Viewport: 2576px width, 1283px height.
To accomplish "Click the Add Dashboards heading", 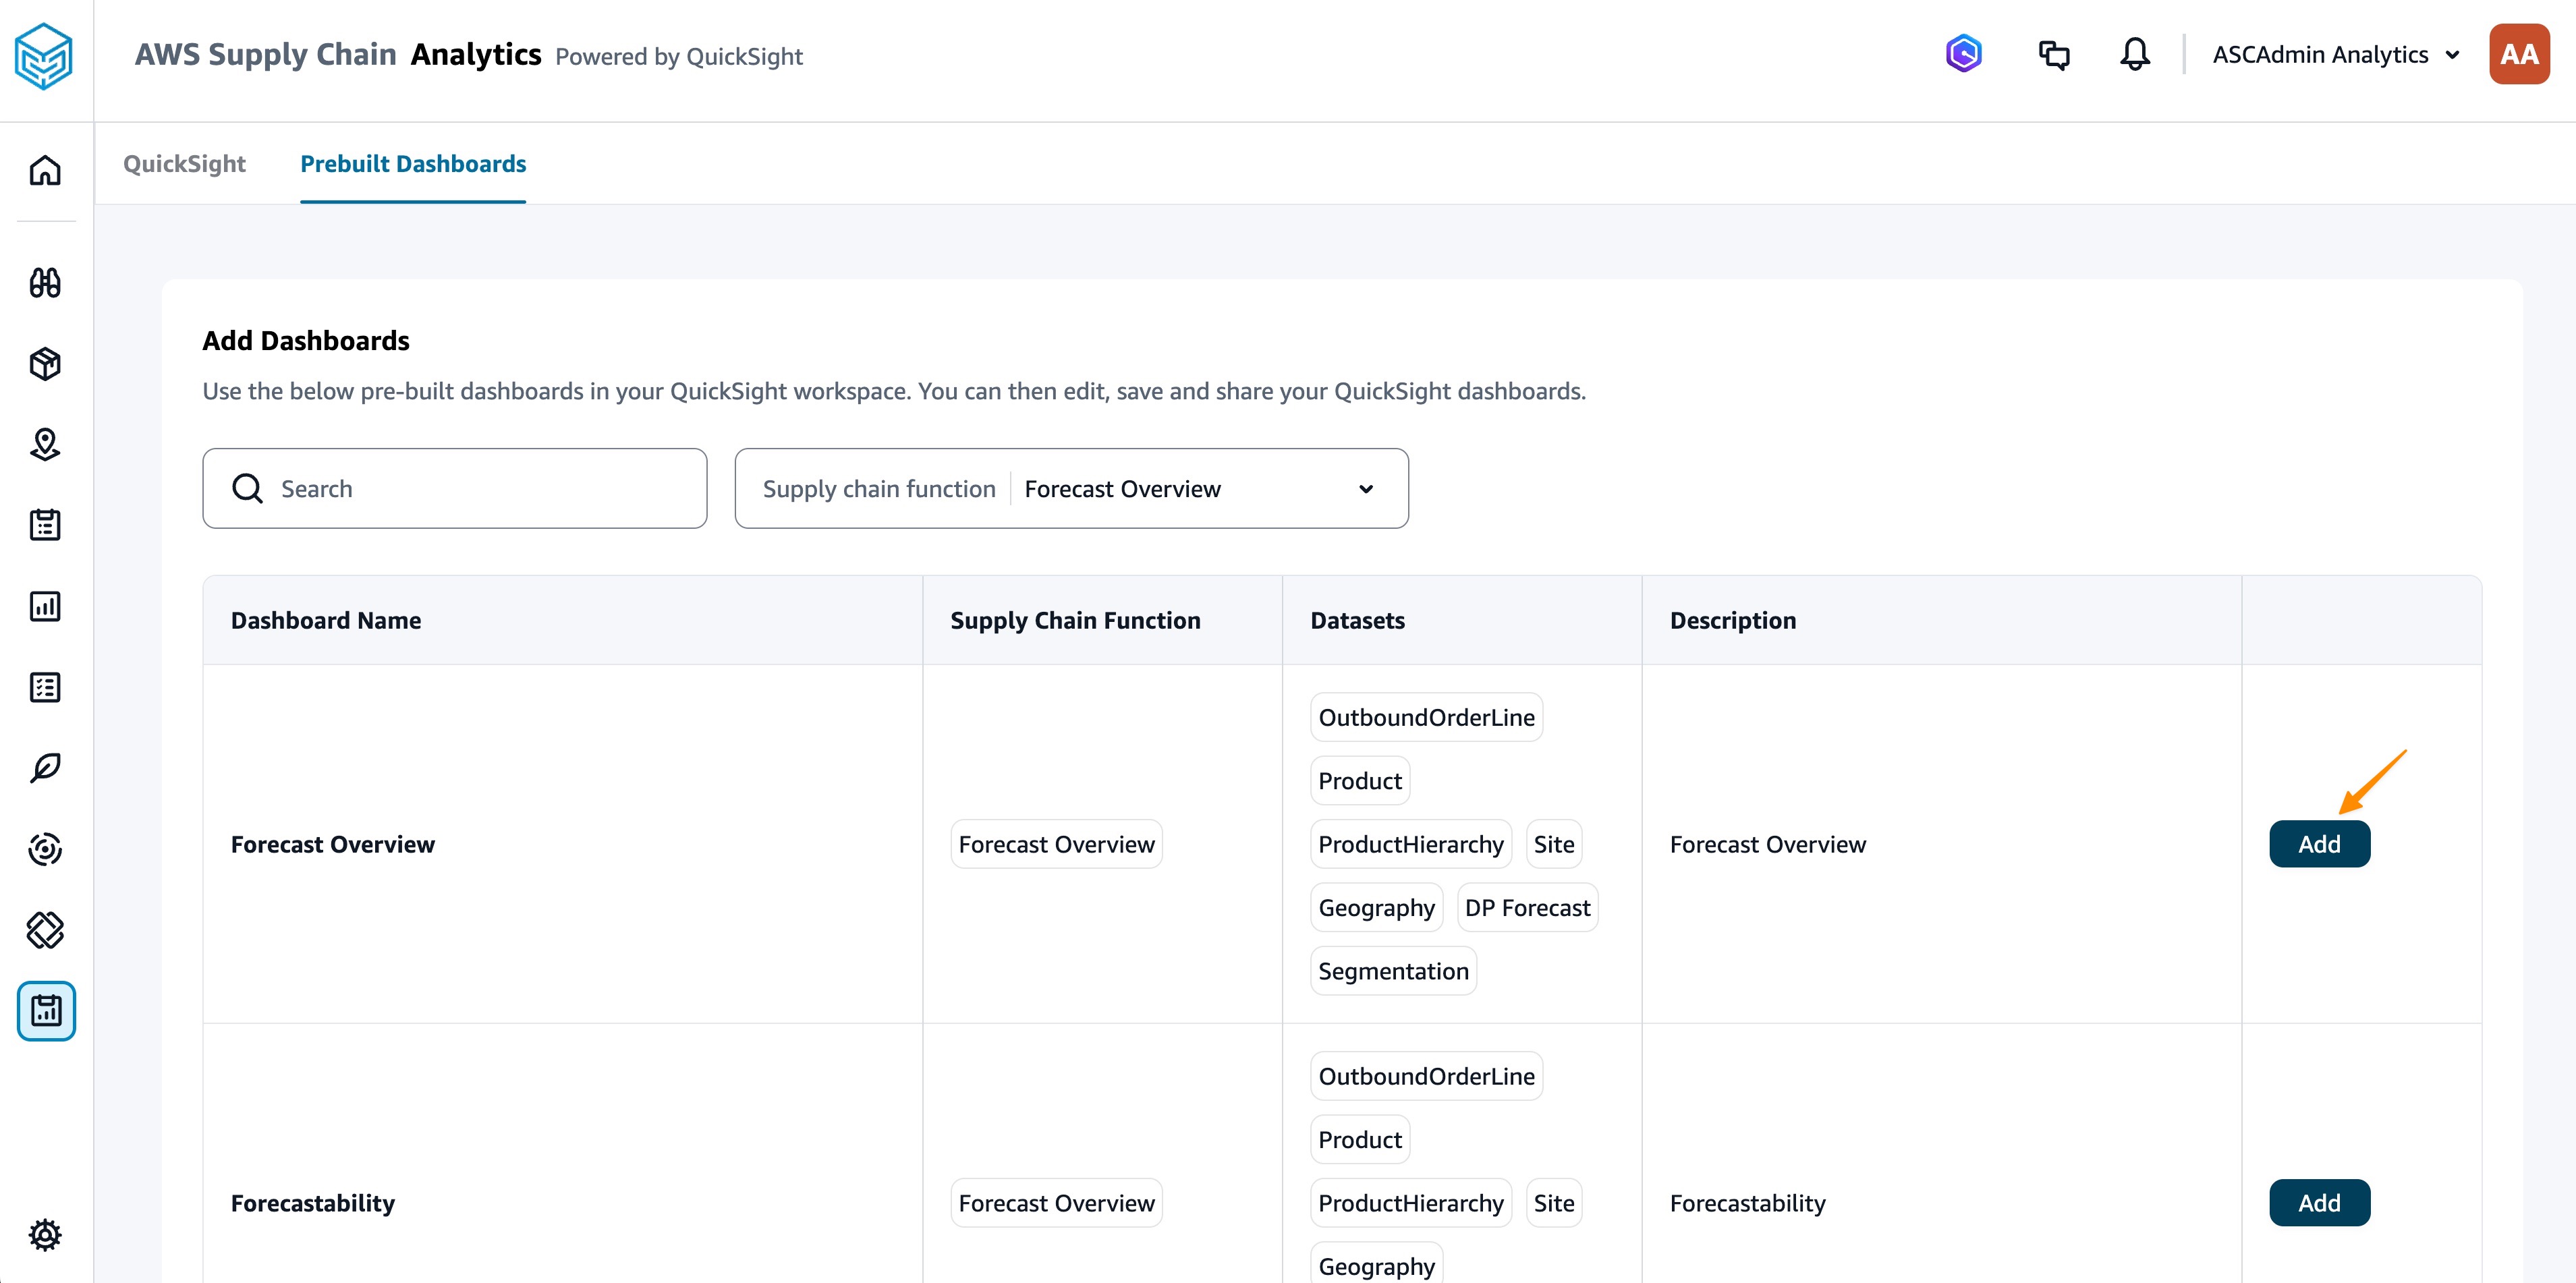I will pyautogui.click(x=306, y=340).
